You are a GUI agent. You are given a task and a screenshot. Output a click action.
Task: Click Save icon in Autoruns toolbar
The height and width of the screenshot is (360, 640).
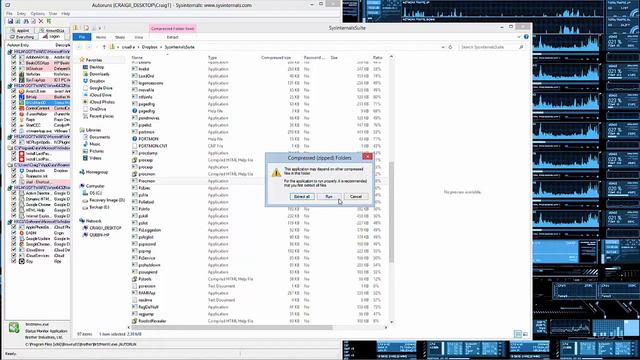[10, 21]
